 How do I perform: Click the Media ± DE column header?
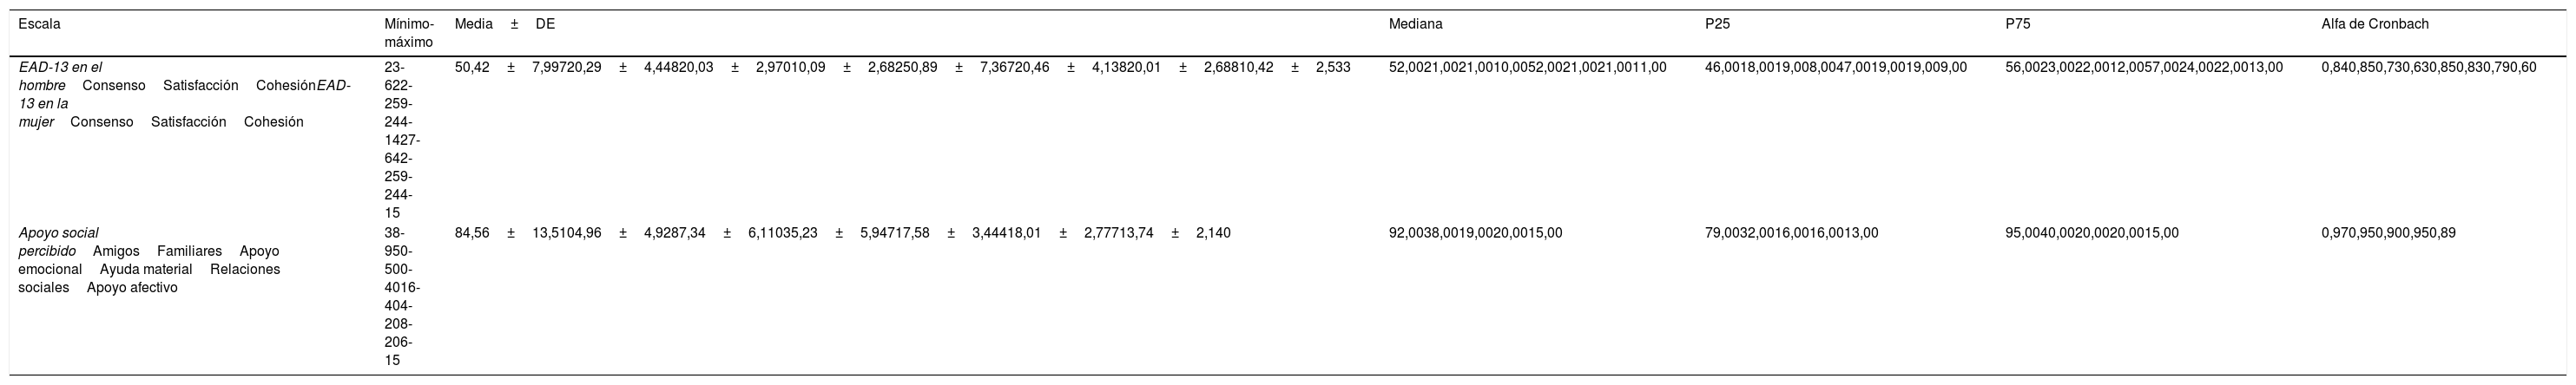coord(504,23)
